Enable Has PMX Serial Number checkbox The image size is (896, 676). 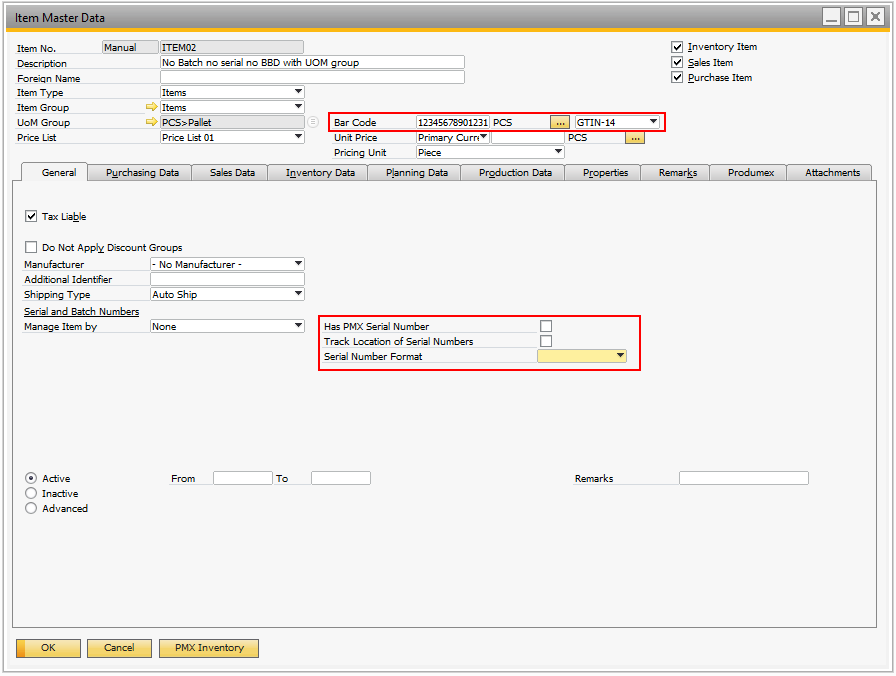point(546,326)
